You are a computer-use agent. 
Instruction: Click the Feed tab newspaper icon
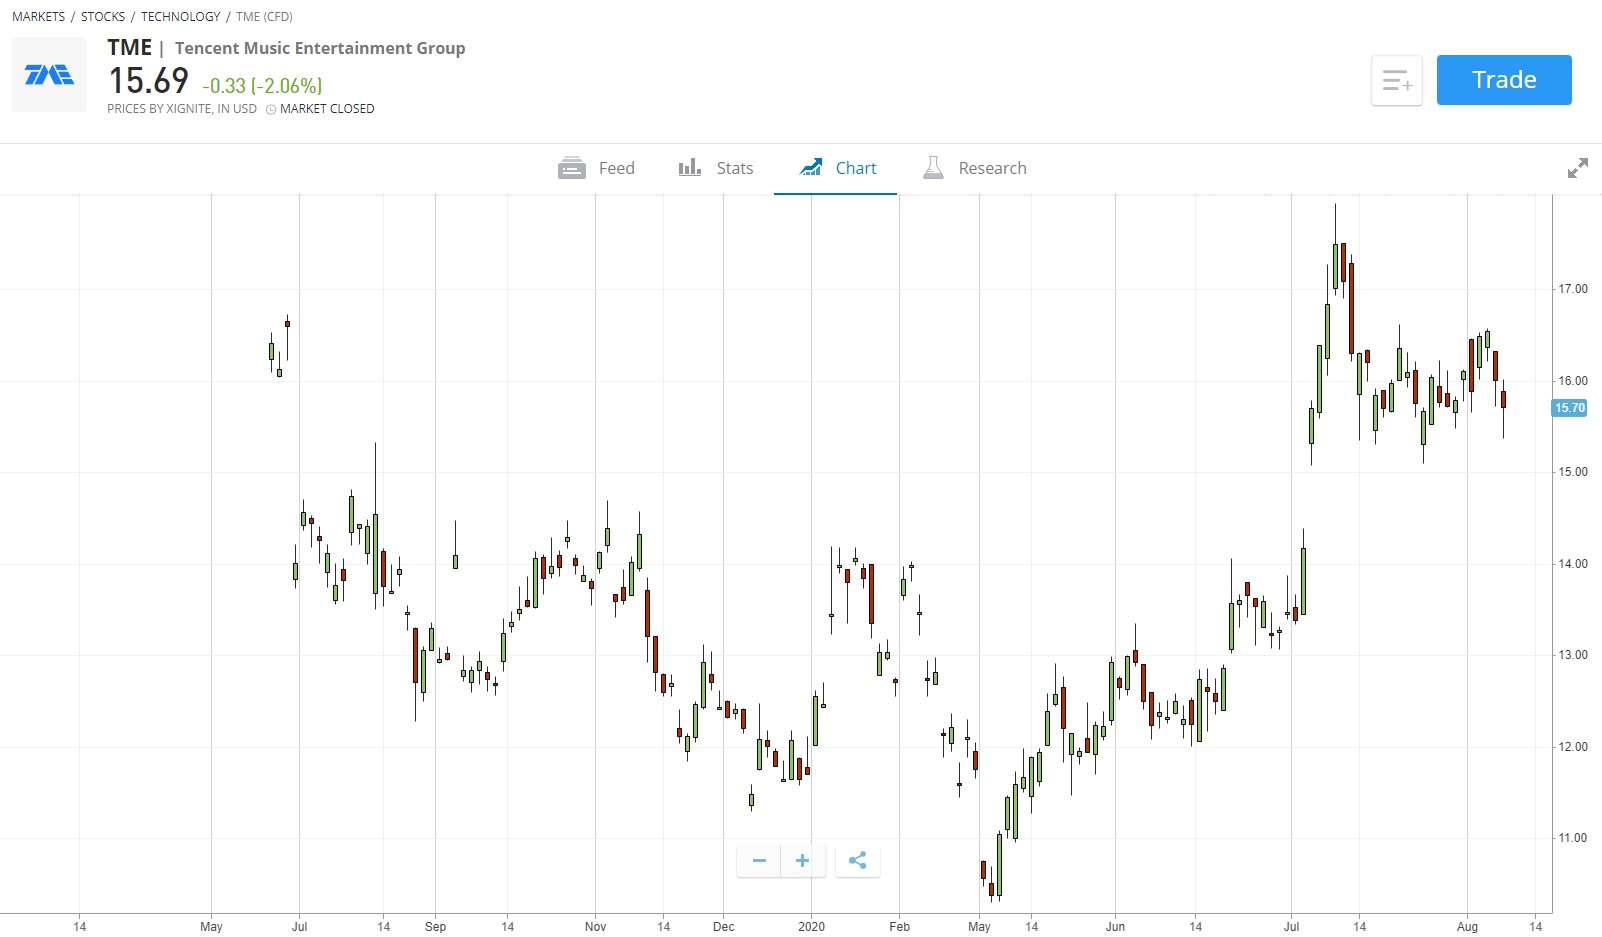coord(572,168)
